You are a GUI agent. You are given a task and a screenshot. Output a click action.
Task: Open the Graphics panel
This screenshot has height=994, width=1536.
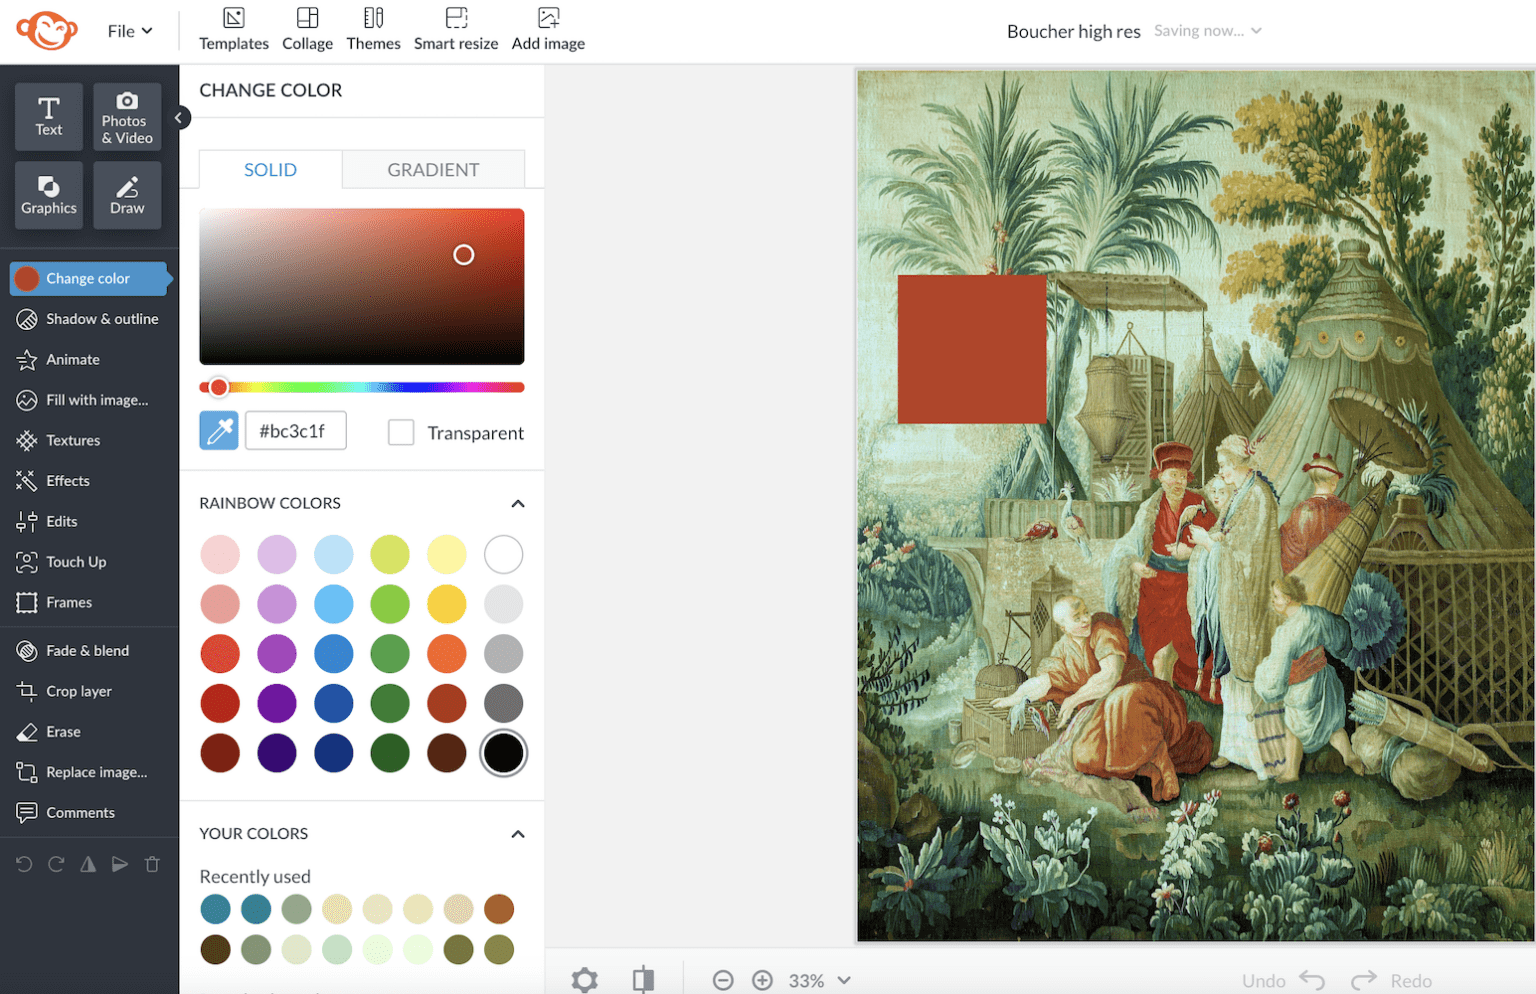coord(48,195)
